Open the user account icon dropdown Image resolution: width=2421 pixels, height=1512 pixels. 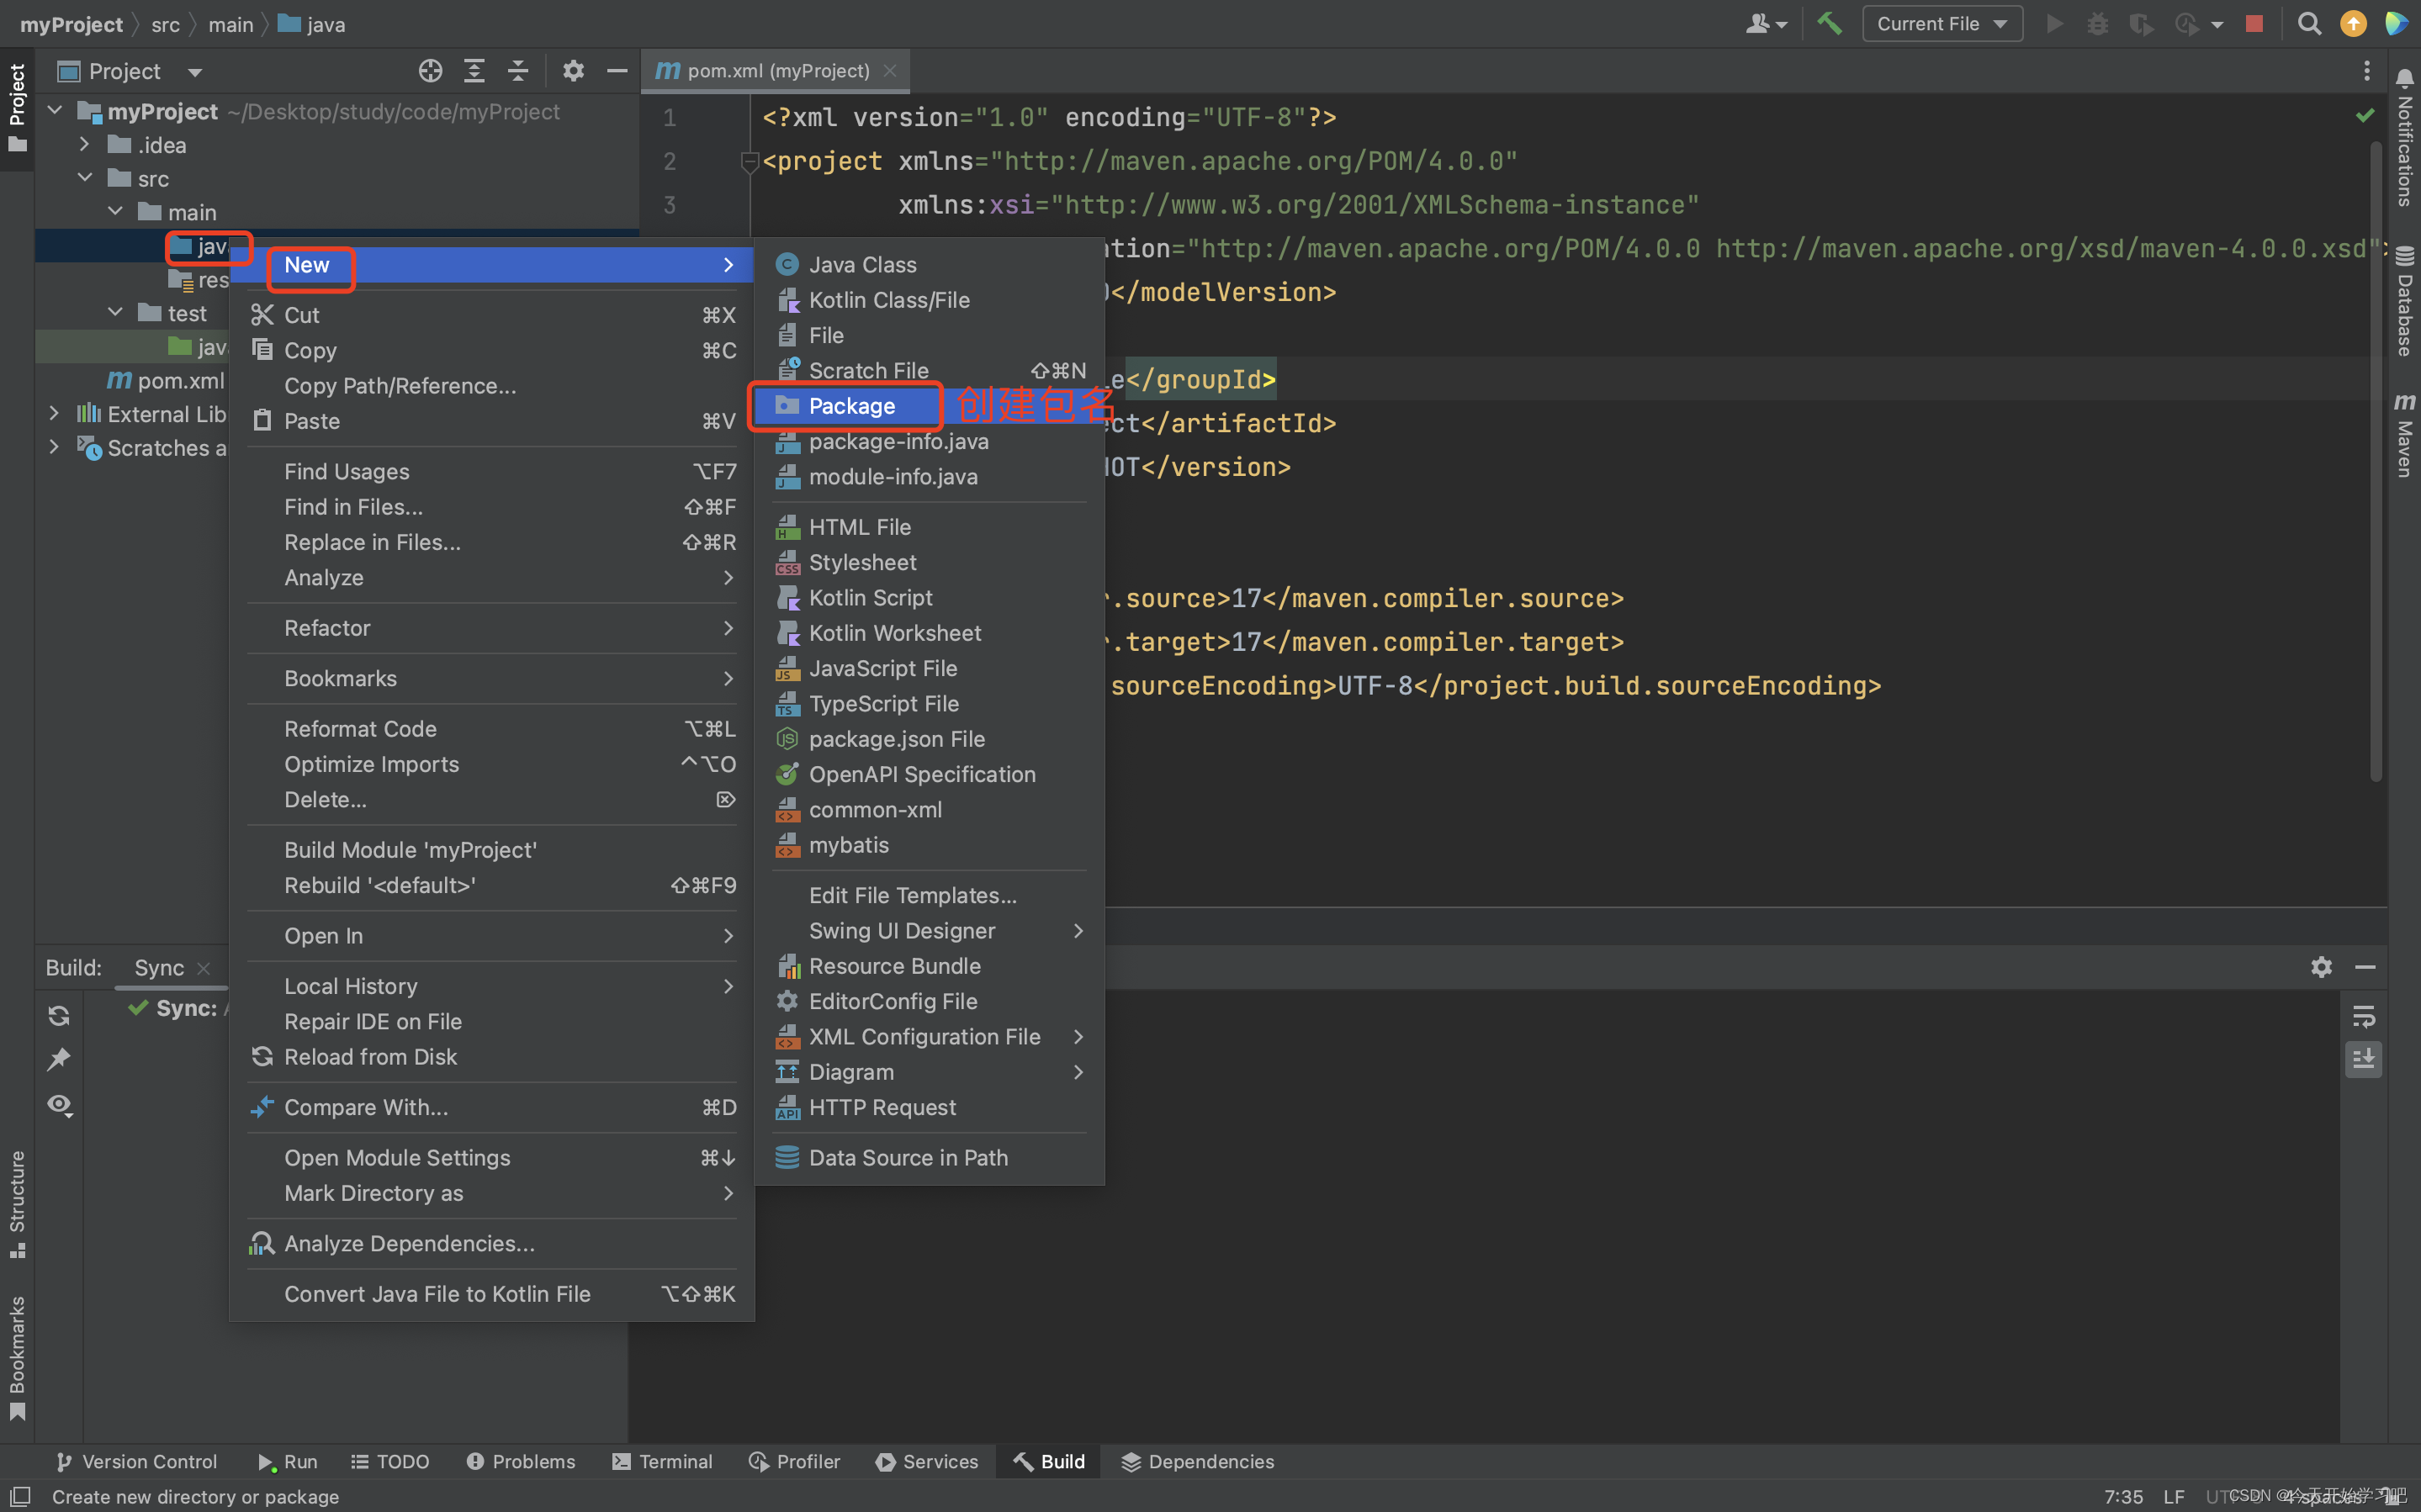coord(1766,23)
